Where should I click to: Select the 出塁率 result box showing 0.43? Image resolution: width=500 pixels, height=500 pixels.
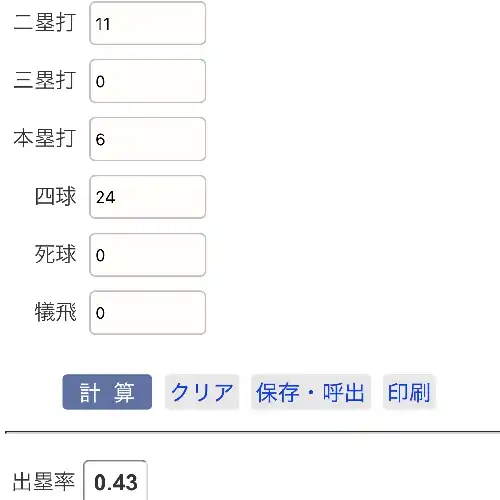tap(115, 480)
